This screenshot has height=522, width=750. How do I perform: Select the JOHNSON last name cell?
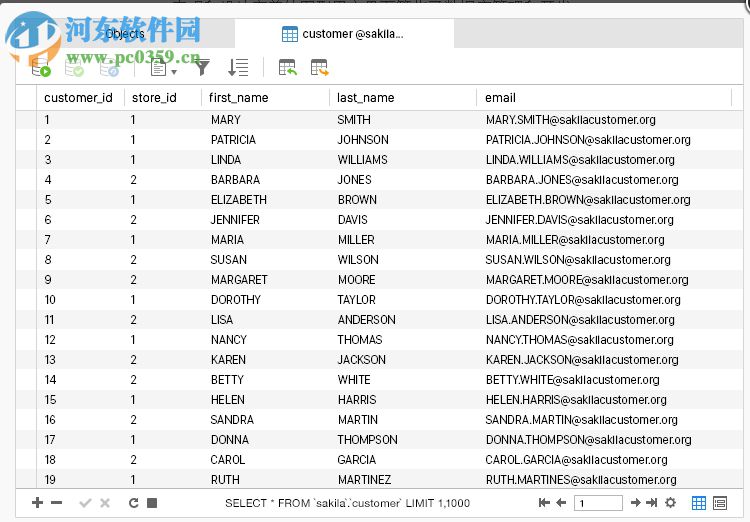(363, 140)
